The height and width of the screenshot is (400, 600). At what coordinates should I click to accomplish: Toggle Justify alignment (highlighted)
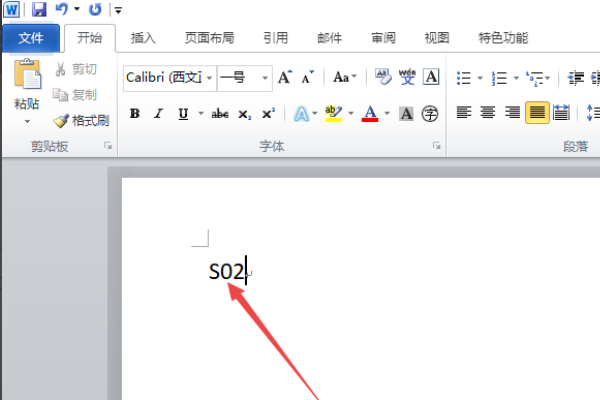537,113
